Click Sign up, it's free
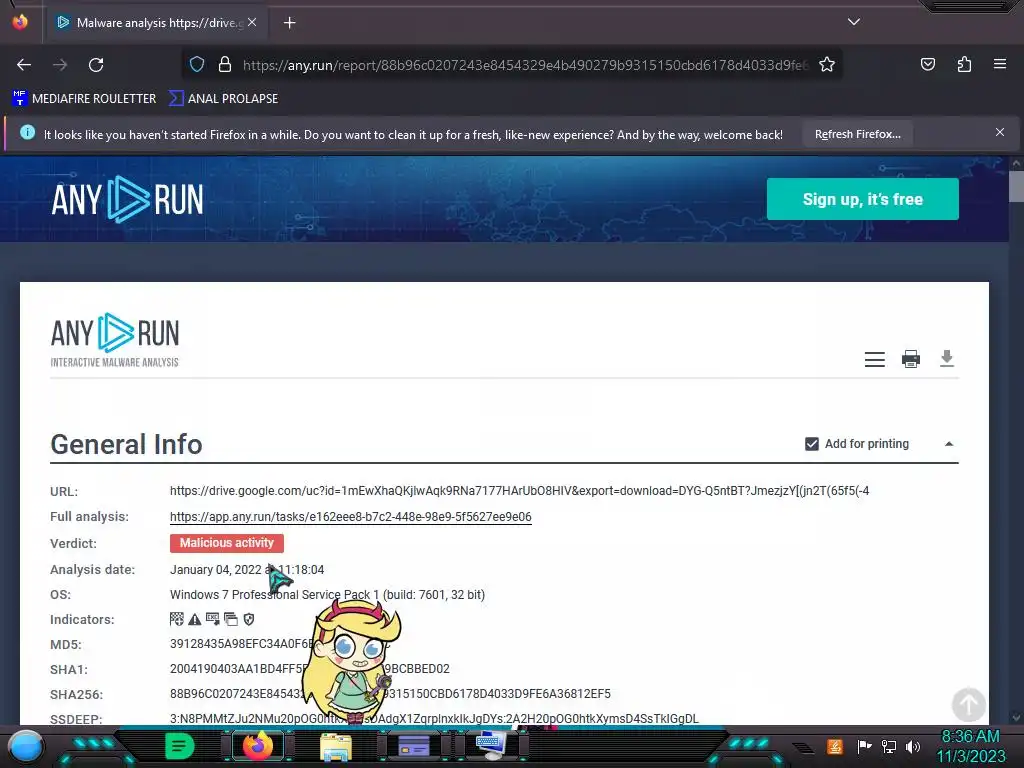1024x768 pixels. tap(863, 199)
